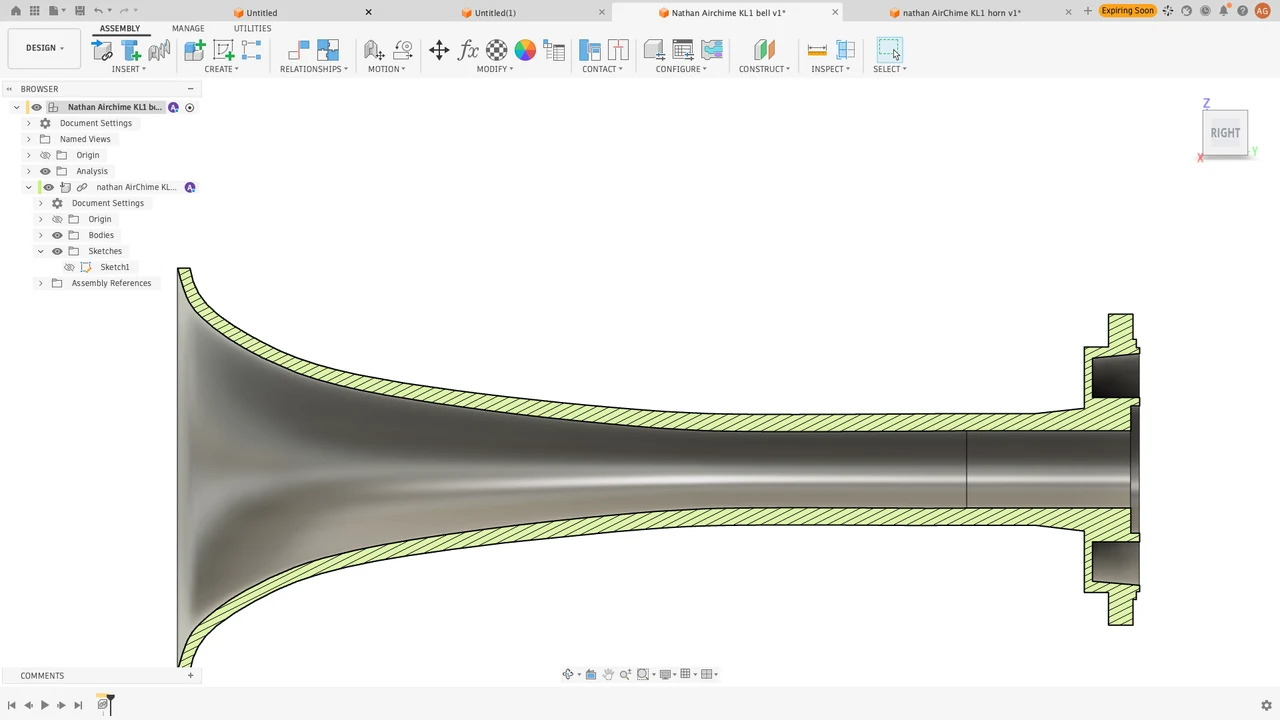
Task: Add a new comment with plus button
Action: click(190, 675)
